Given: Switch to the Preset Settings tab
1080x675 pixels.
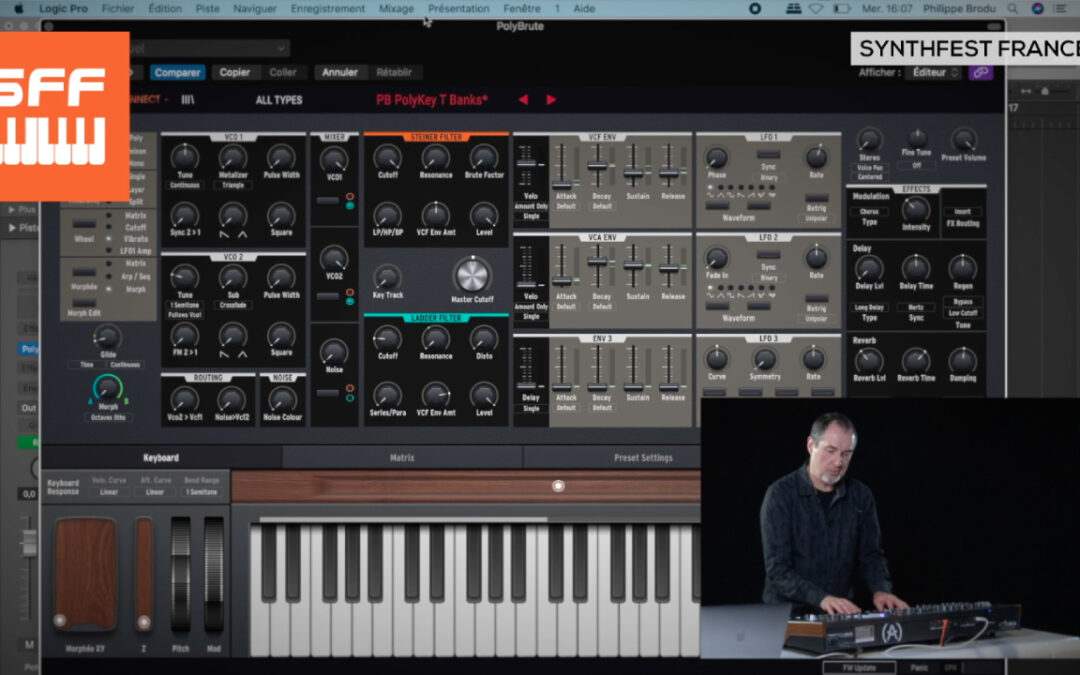Looking at the screenshot, I should tap(643, 457).
